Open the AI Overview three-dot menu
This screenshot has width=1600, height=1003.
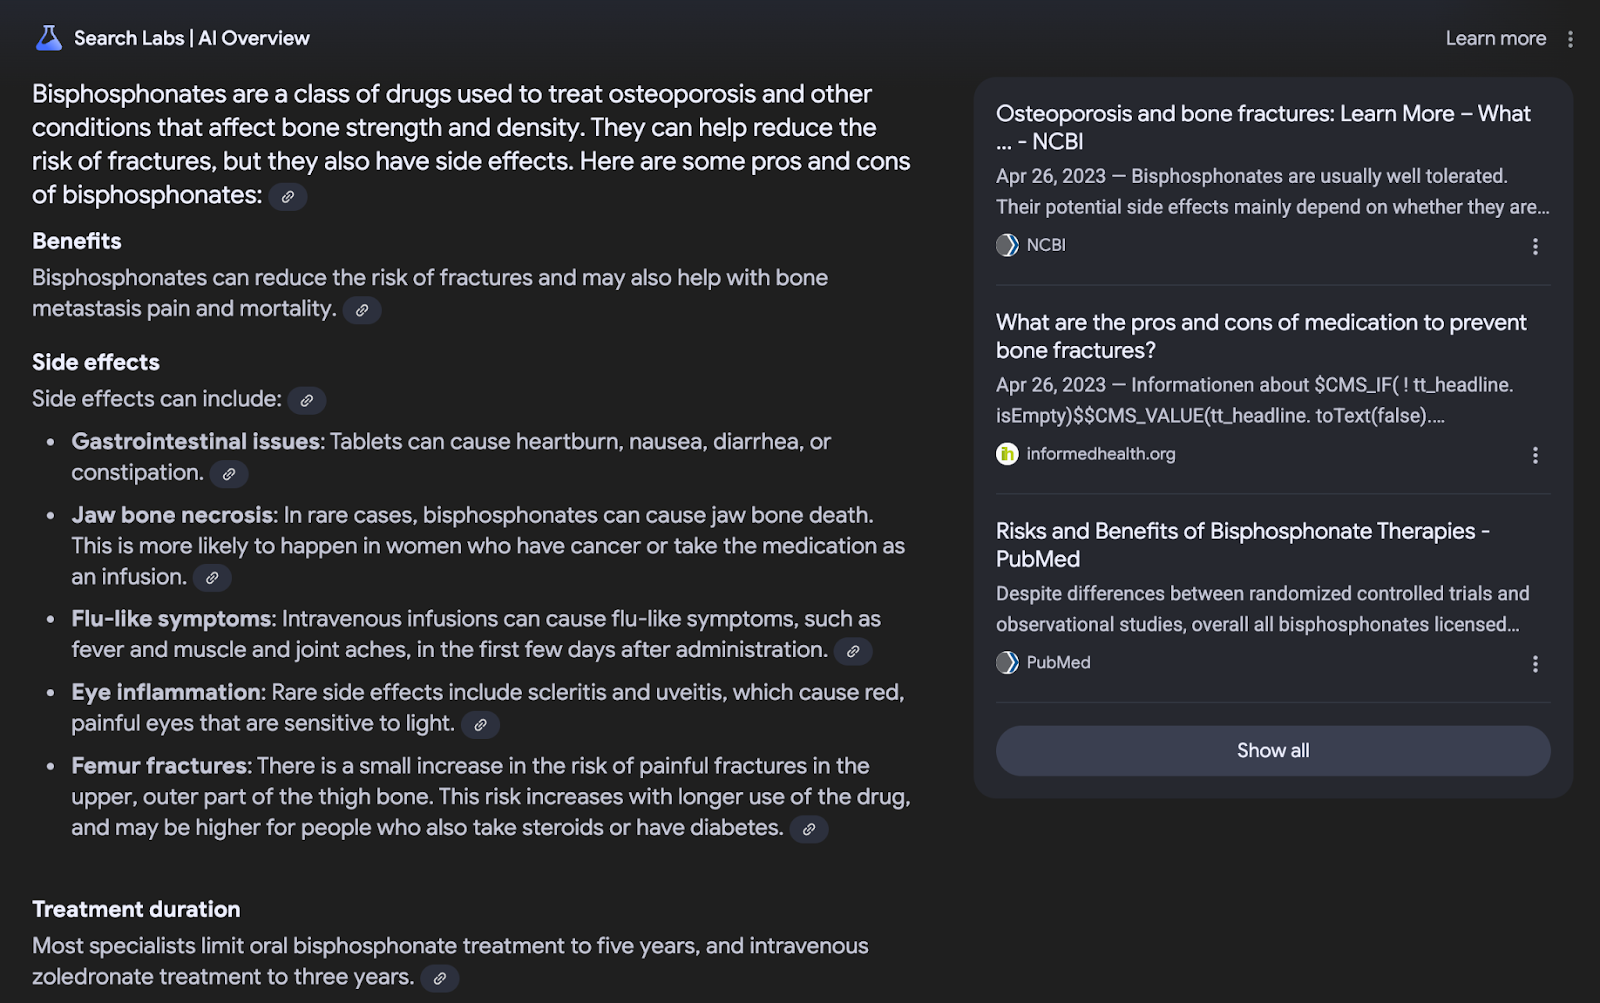coord(1570,39)
